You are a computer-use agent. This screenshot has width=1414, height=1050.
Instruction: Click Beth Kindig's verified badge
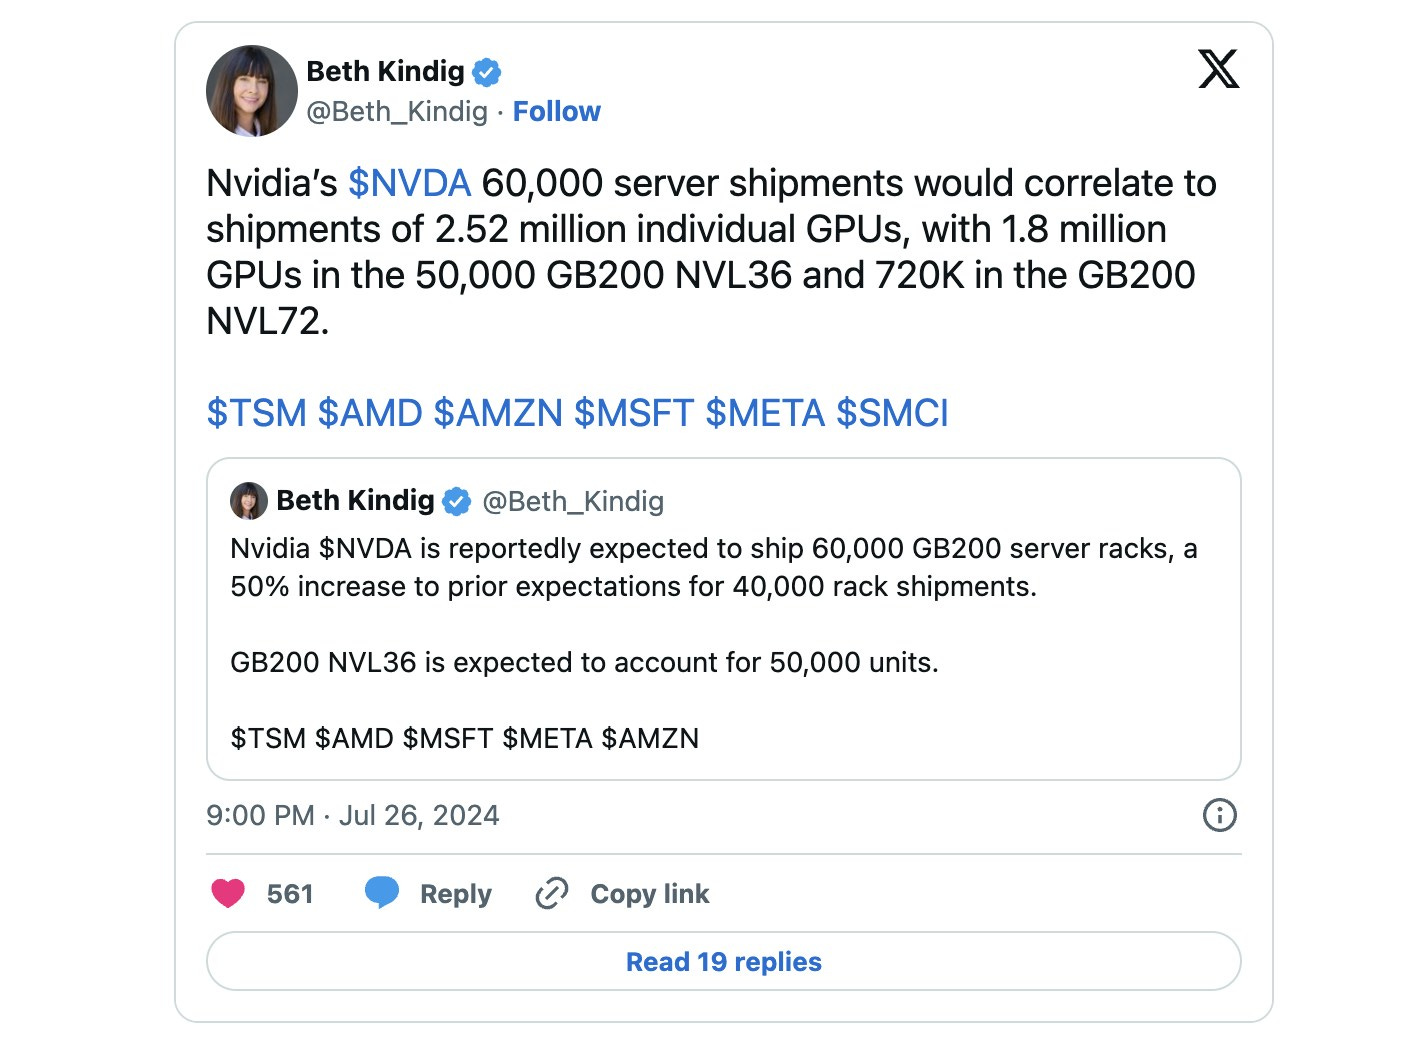(487, 71)
